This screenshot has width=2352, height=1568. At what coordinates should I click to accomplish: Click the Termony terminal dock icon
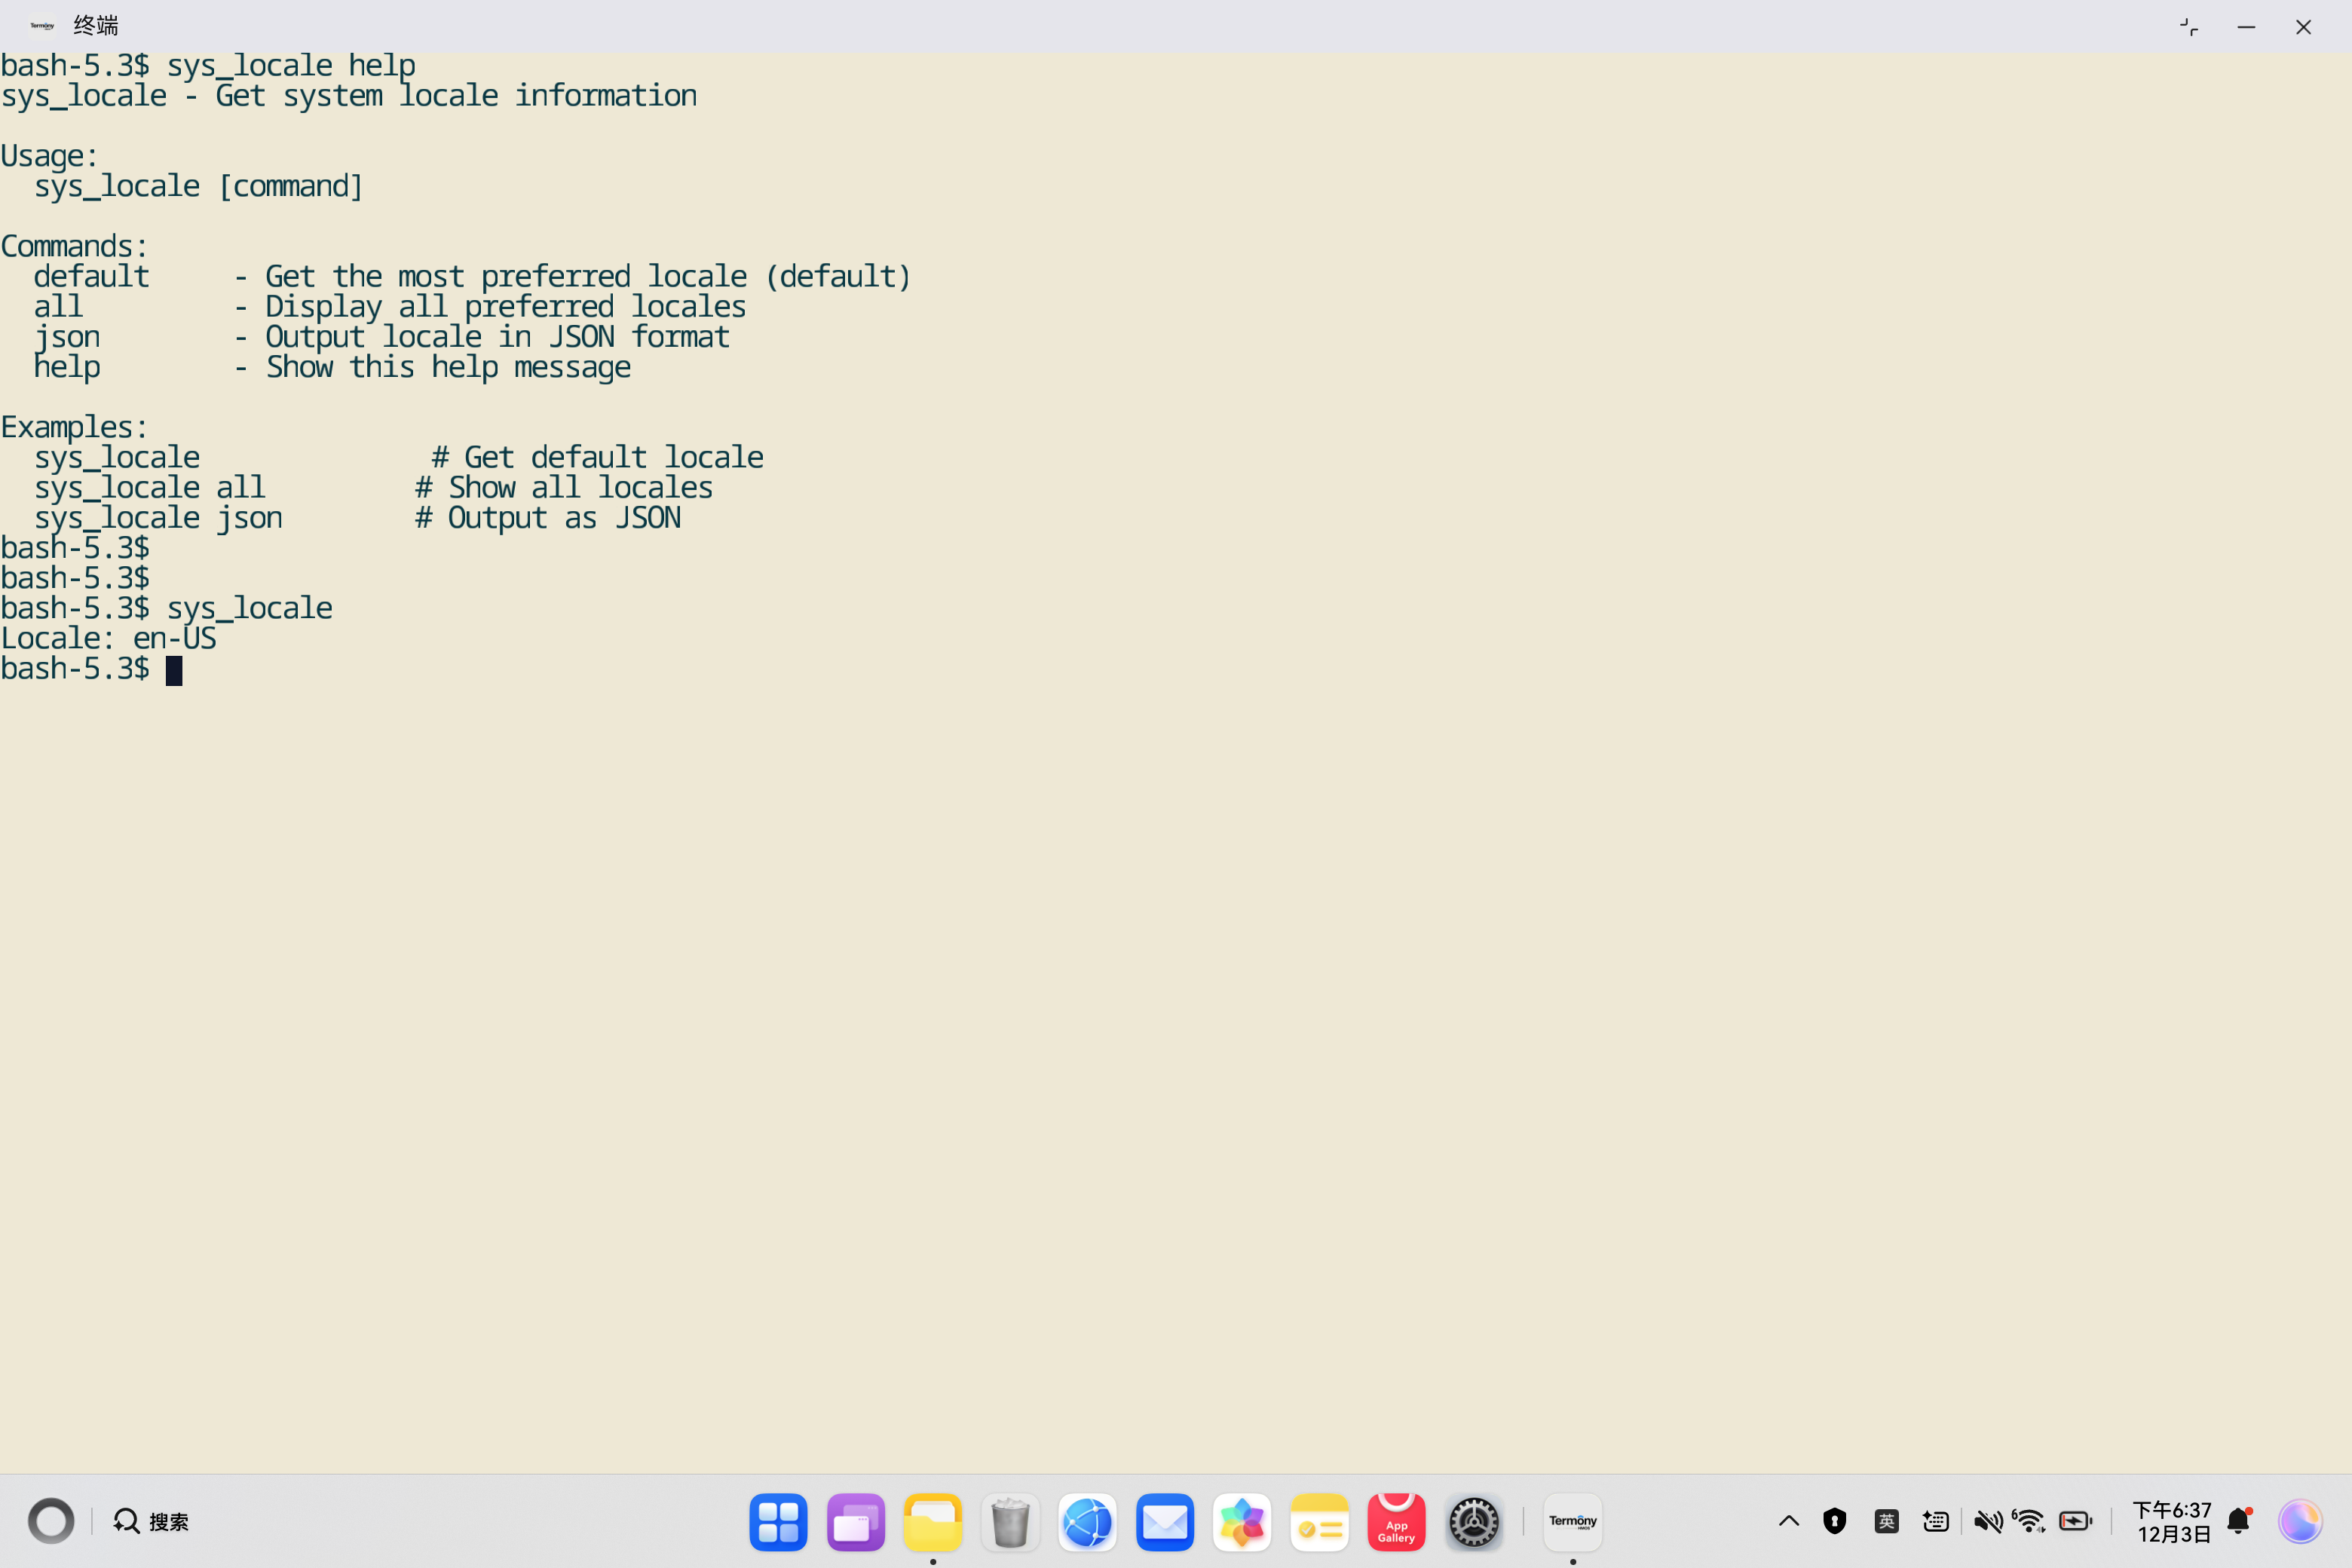click(x=1572, y=1522)
